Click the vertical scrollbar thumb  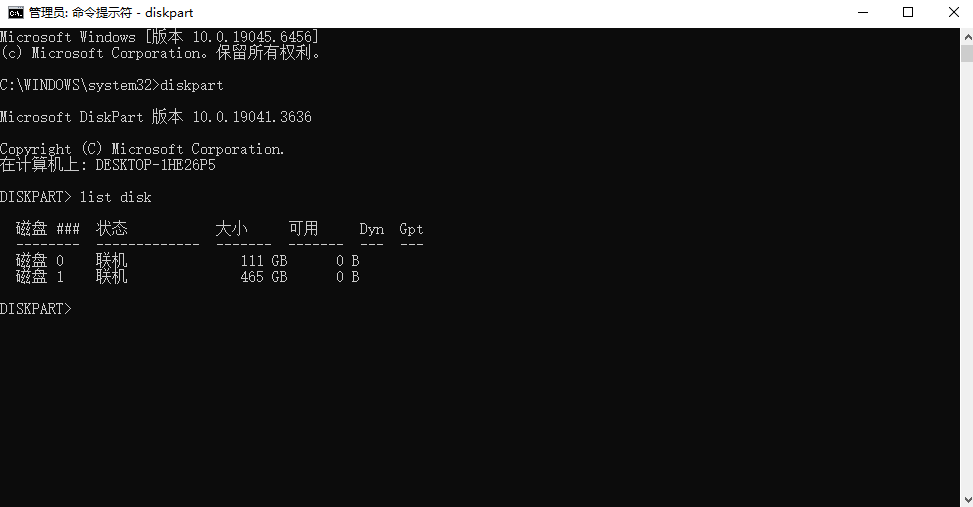tap(967, 53)
